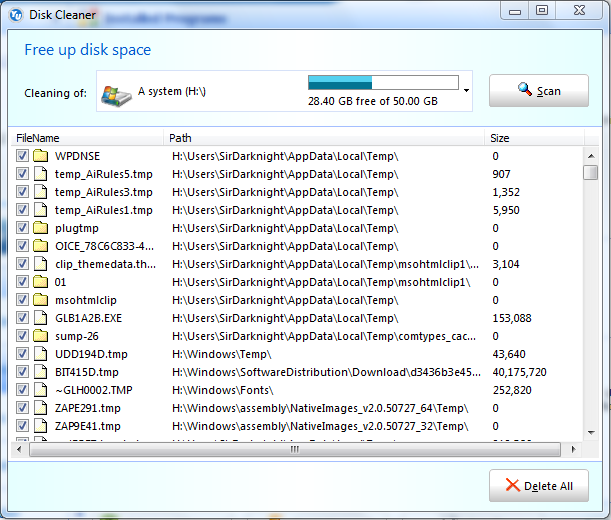This screenshot has width=611, height=520.
Task: Click file icon of temp_AiRules3.tmp
Action: click(x=41, y=192)
